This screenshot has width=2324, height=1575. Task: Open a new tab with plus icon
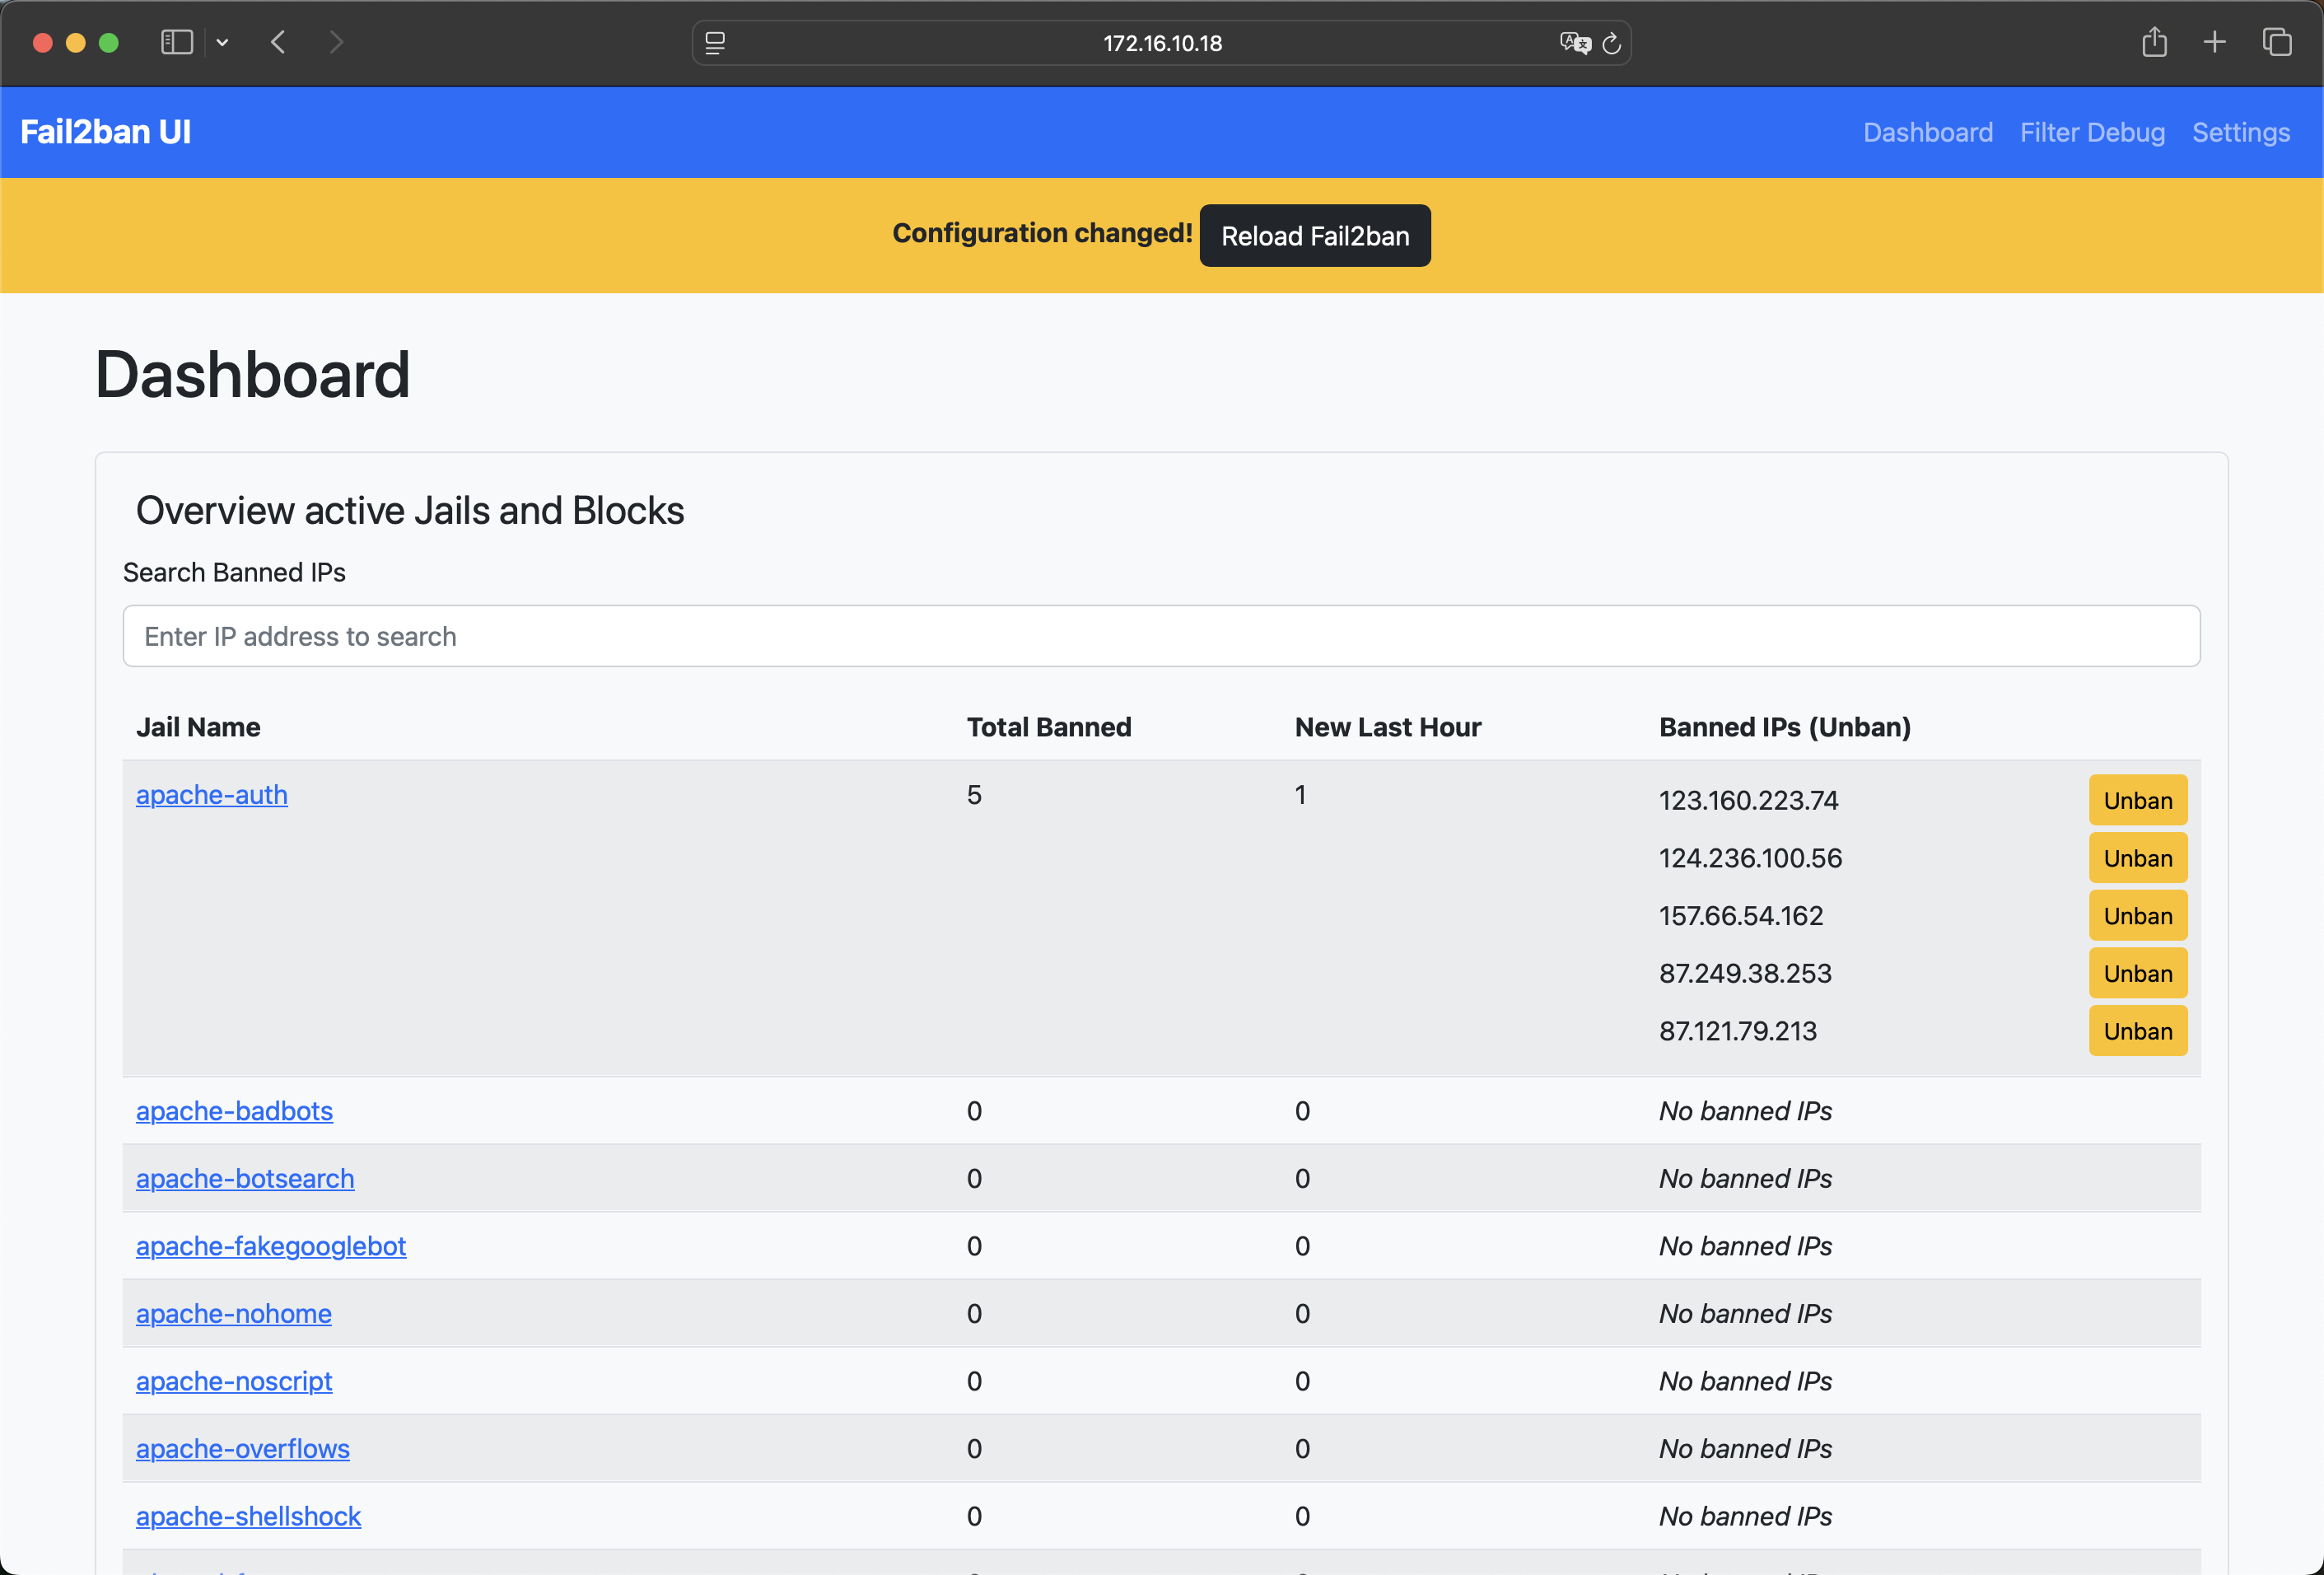2214,42
